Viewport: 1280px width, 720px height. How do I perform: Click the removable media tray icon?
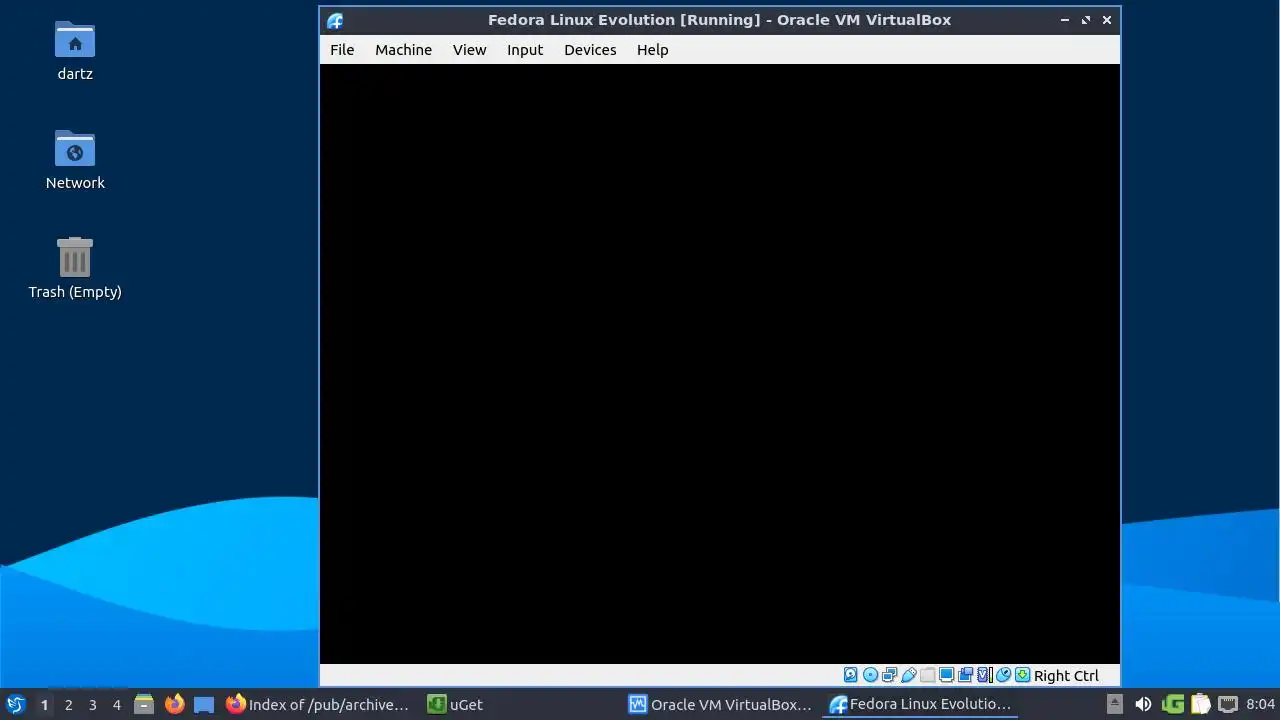1115,704
